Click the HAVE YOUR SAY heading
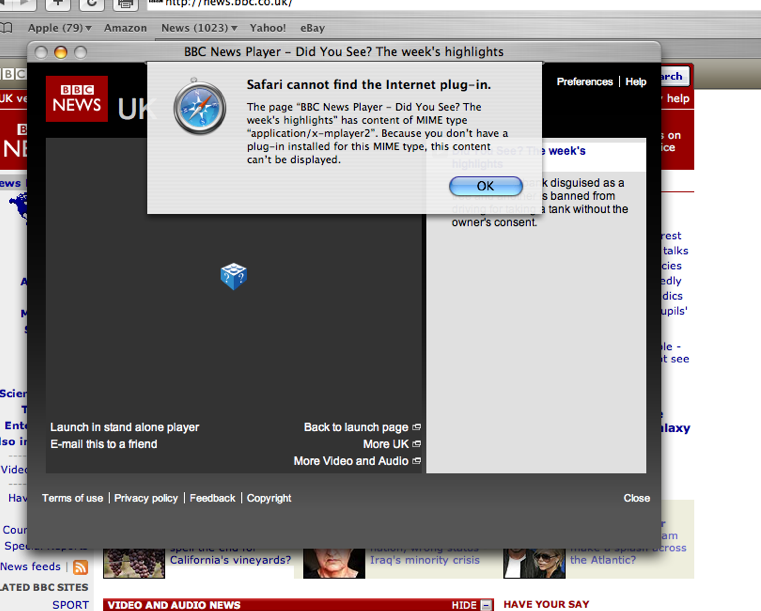This screenshot has height=611, width=761. (546, 604)
